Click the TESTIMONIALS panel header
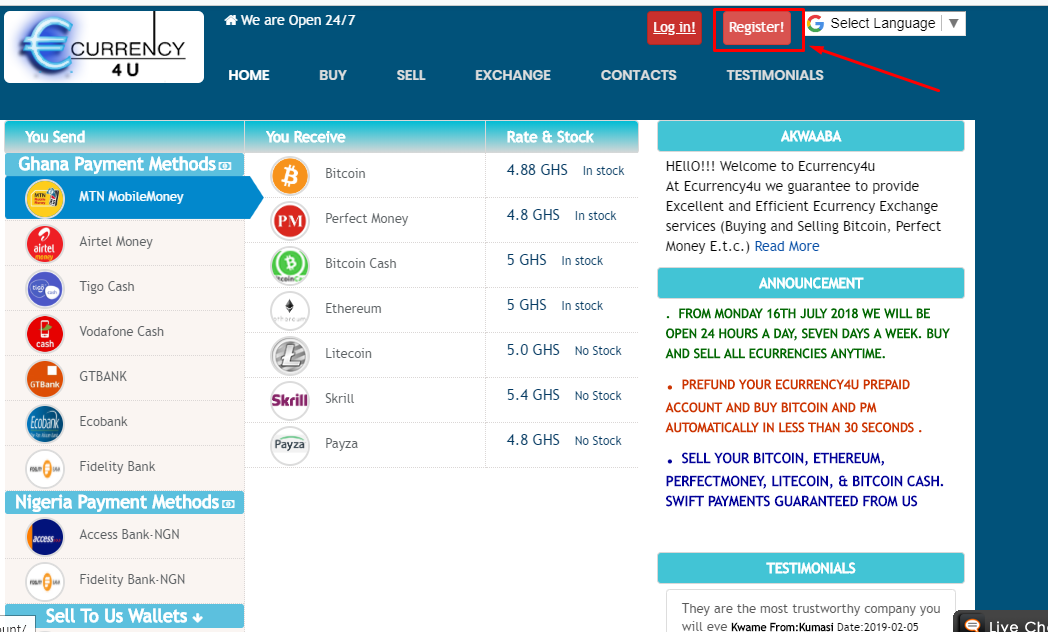1048x632 pixels. [x=811, y=568]
